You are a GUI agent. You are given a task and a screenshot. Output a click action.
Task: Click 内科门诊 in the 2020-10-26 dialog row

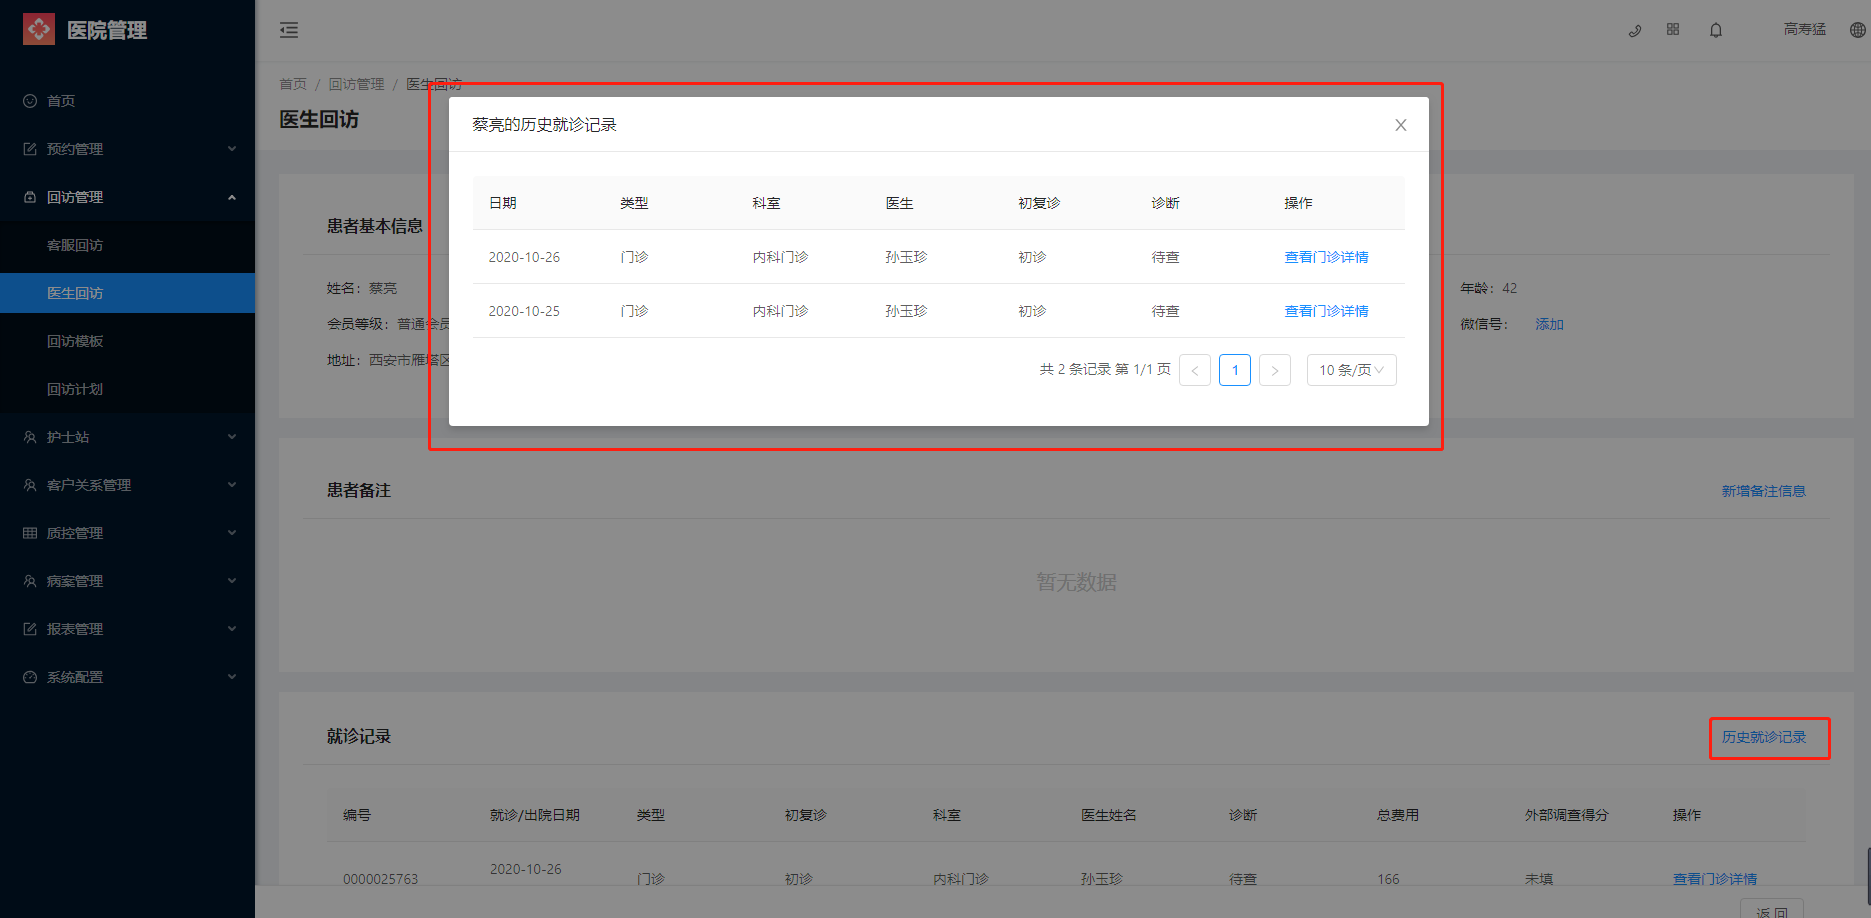[780, 257]
